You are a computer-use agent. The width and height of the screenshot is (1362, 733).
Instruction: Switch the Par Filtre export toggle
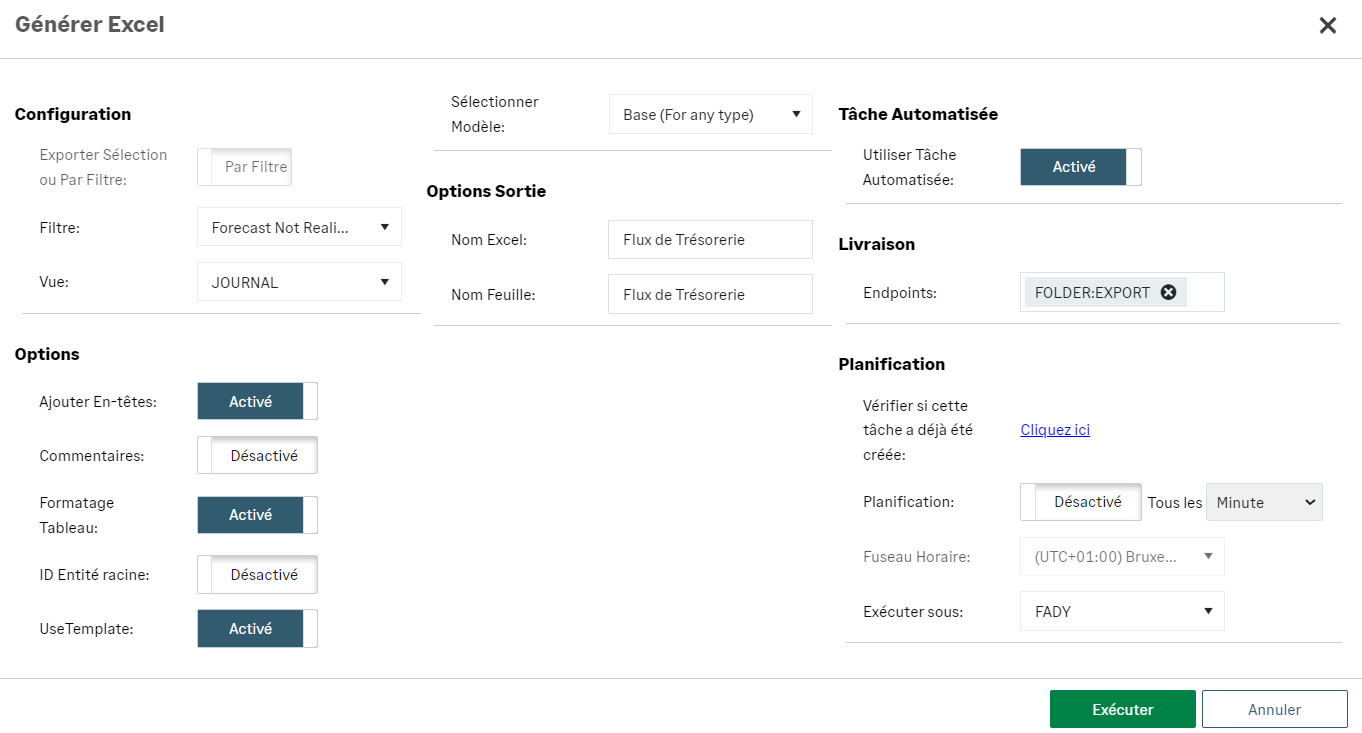tap(244, 167)
